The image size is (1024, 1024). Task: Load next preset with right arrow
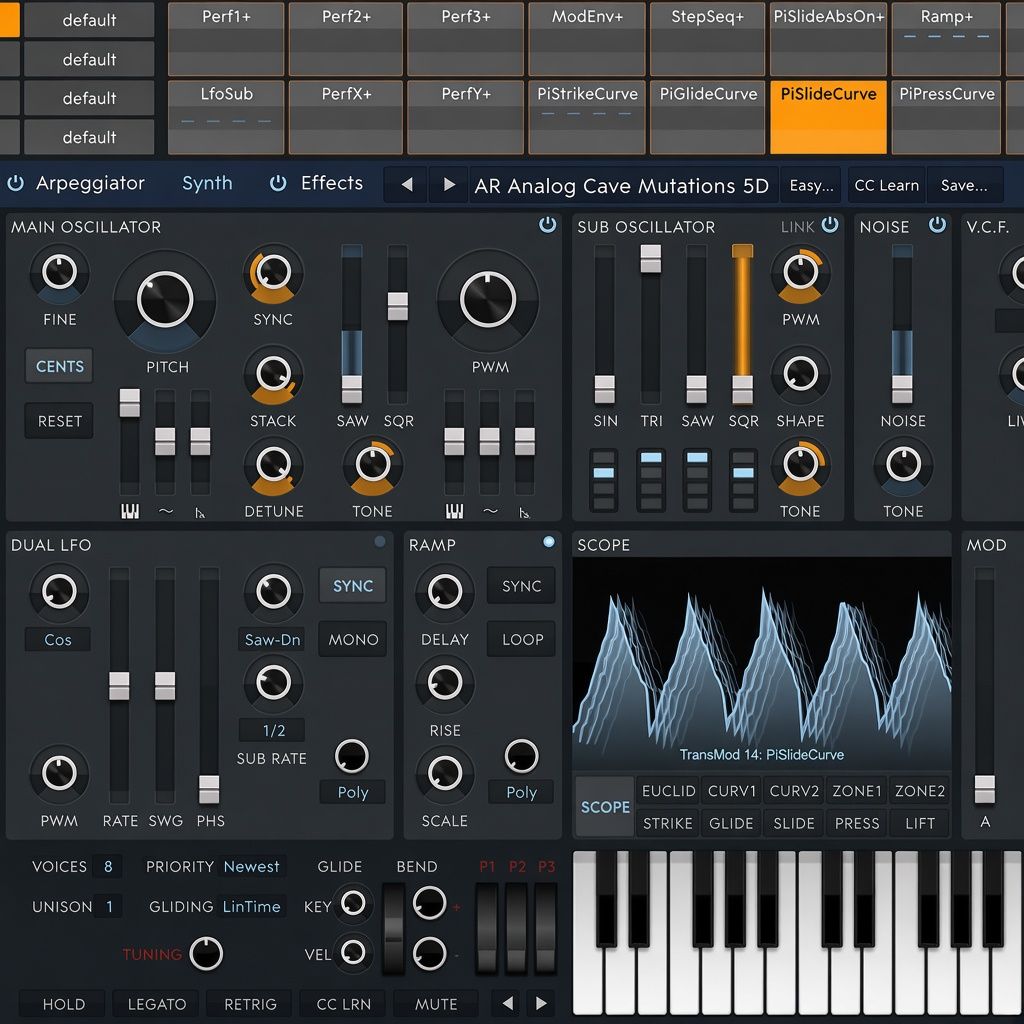449,185
